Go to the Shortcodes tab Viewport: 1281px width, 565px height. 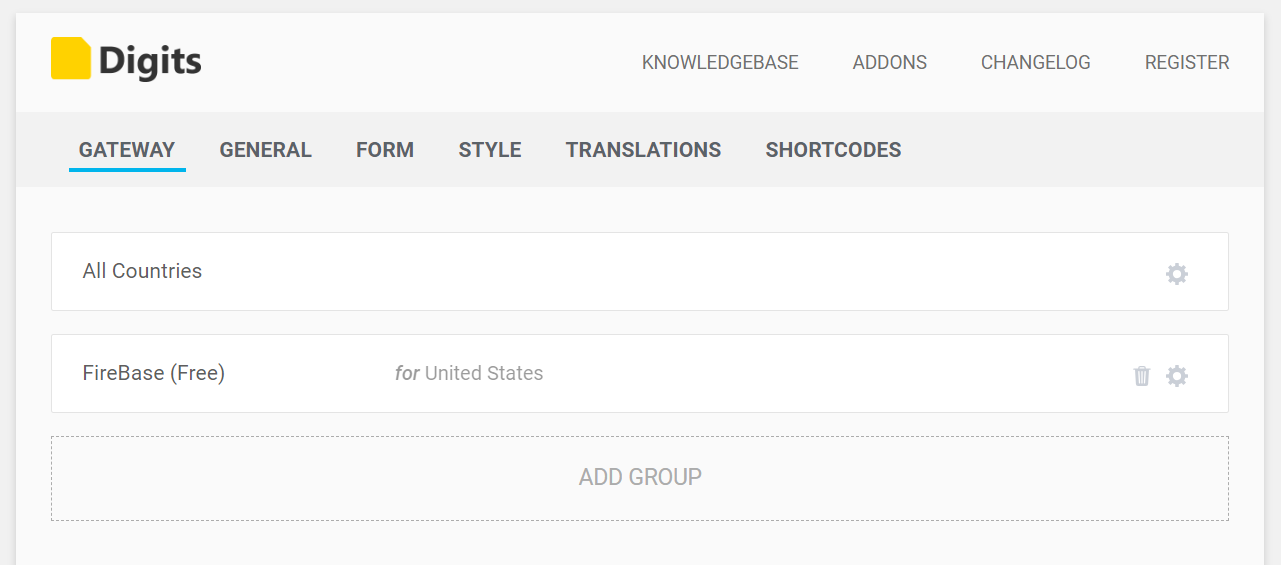pos(833,150)
